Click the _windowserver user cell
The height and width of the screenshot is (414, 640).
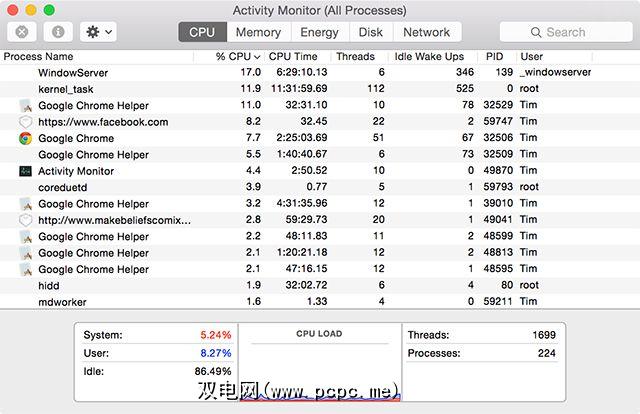click(x=555, y=72)
